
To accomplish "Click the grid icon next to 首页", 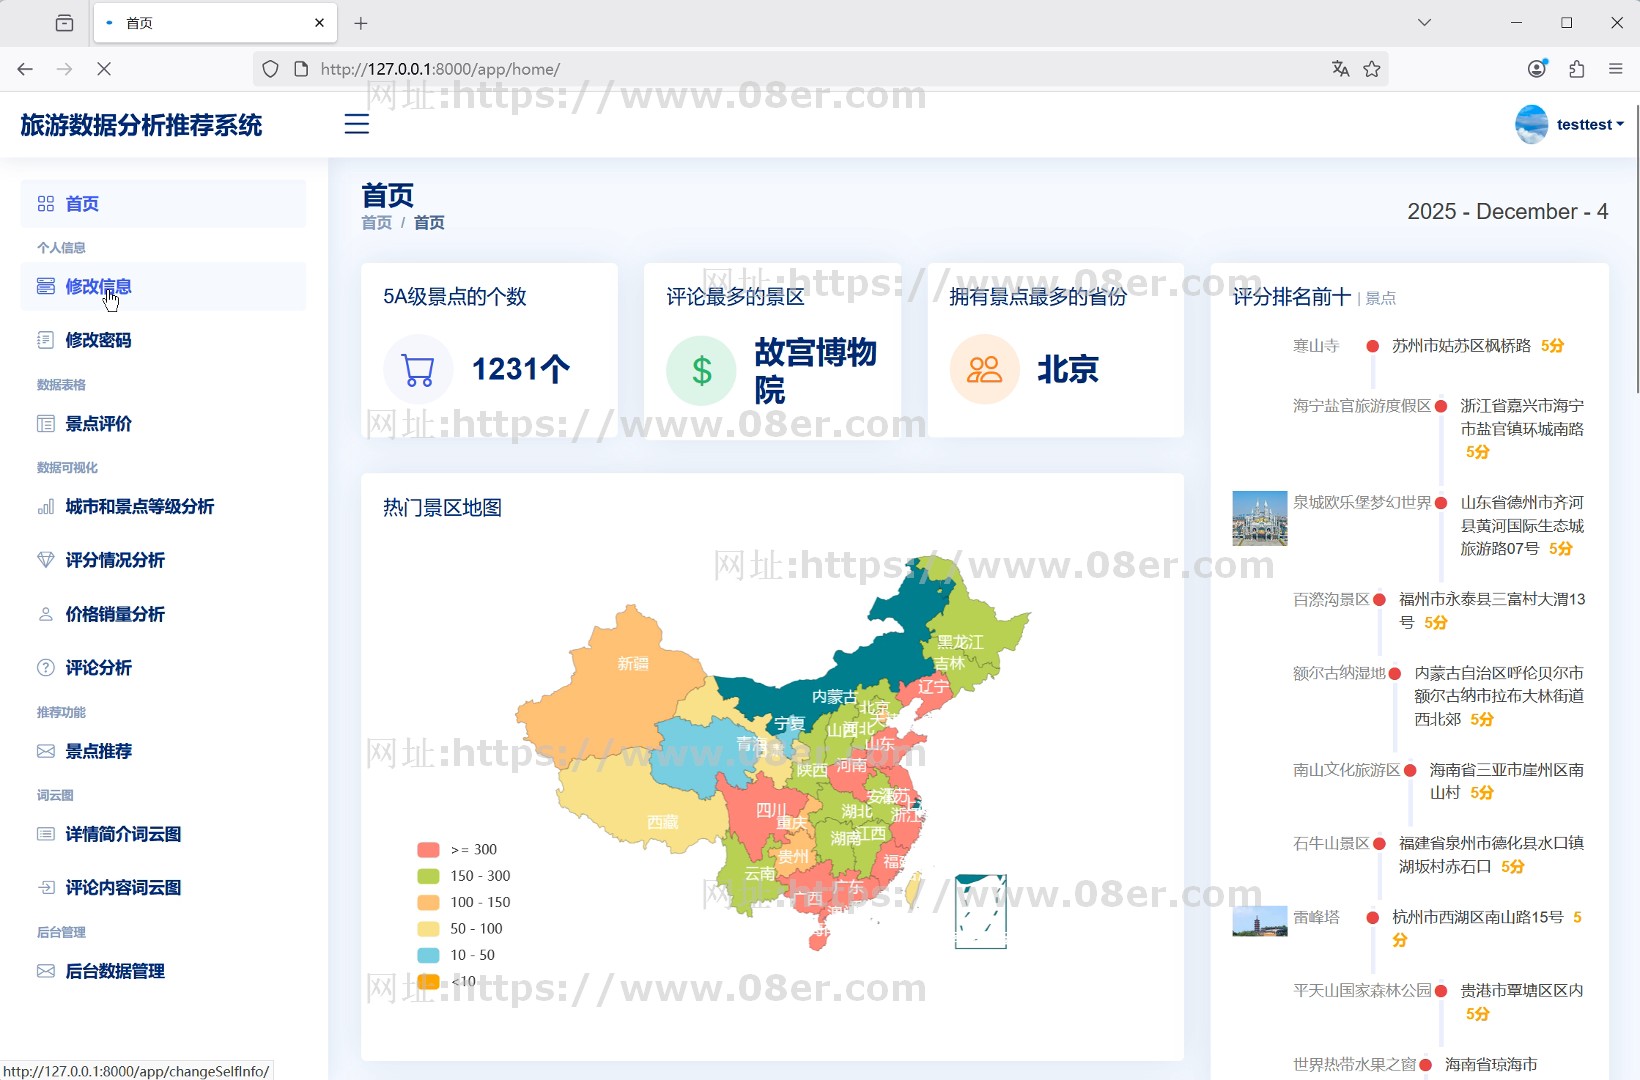I will click(46, 203).
